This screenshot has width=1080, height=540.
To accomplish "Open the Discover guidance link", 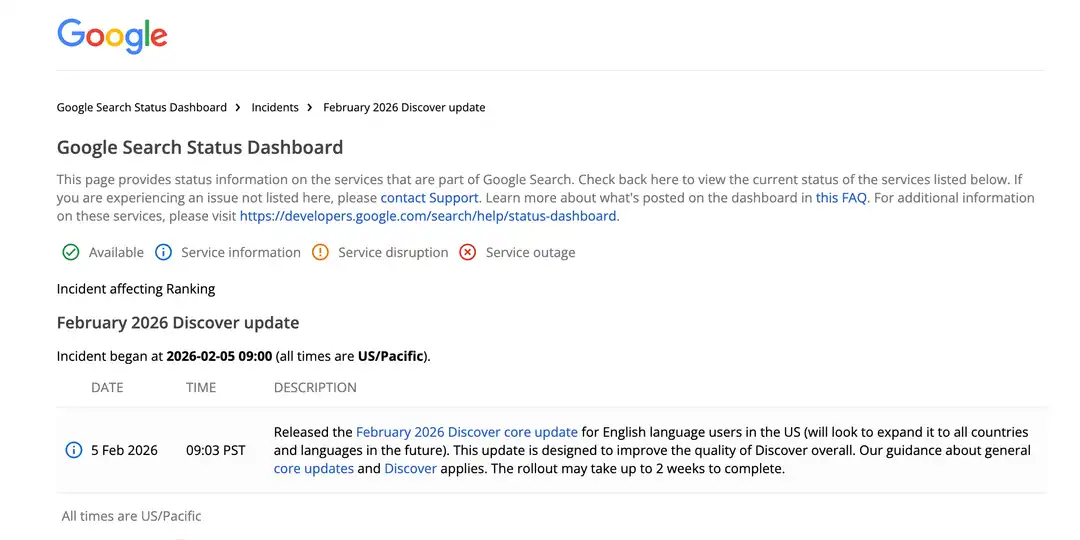I will [x=410, y=468].
